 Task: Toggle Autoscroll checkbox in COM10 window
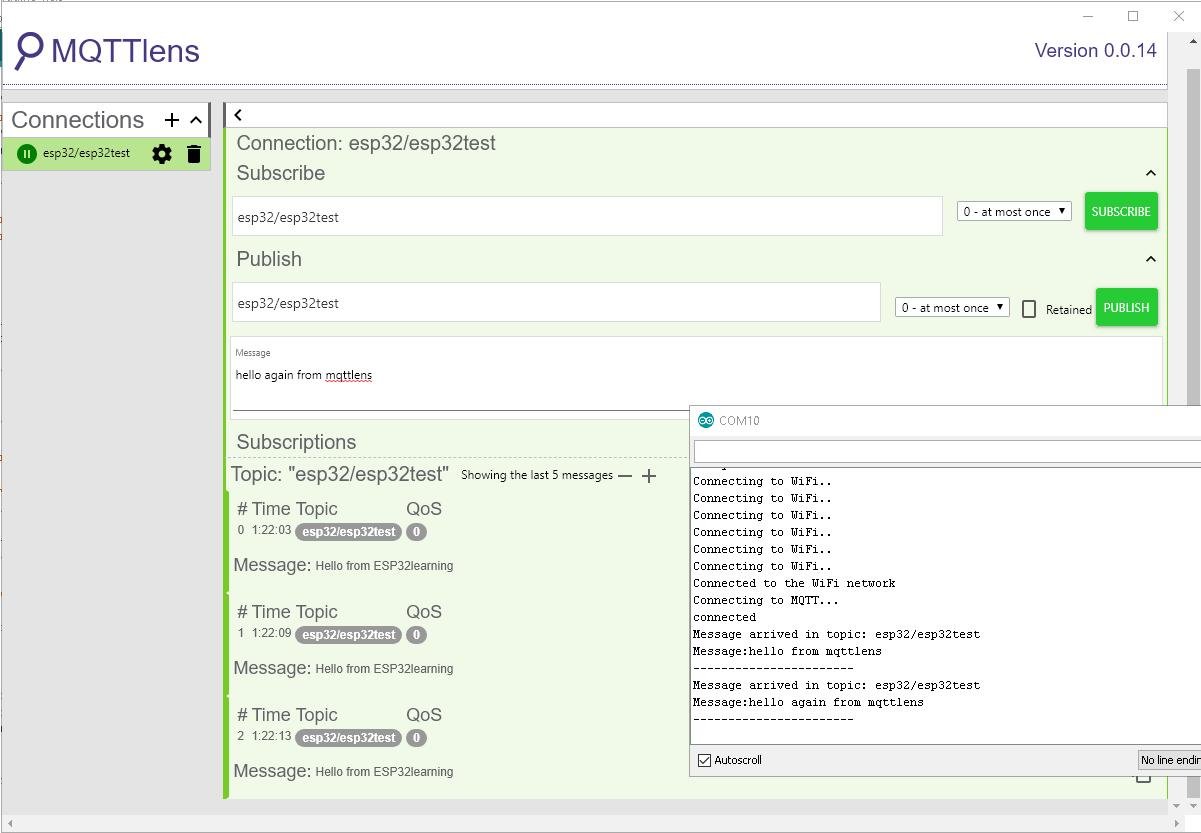pyautogui.click(x=704, y=761)
